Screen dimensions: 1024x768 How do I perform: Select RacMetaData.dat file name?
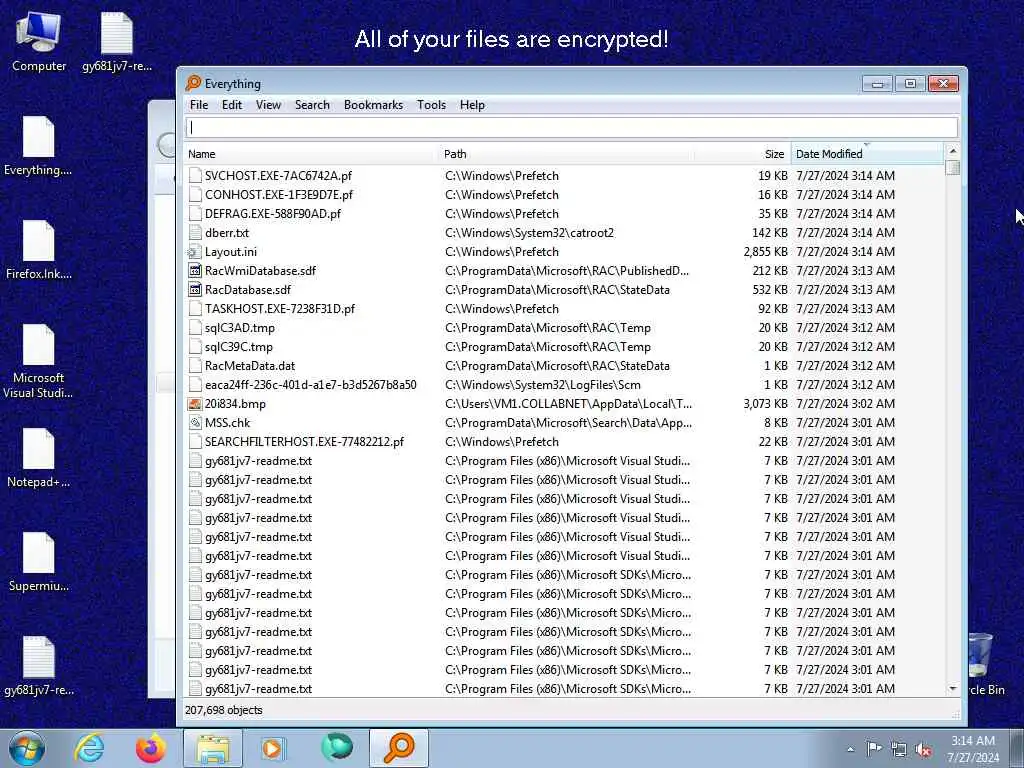(x=250, y=366)
